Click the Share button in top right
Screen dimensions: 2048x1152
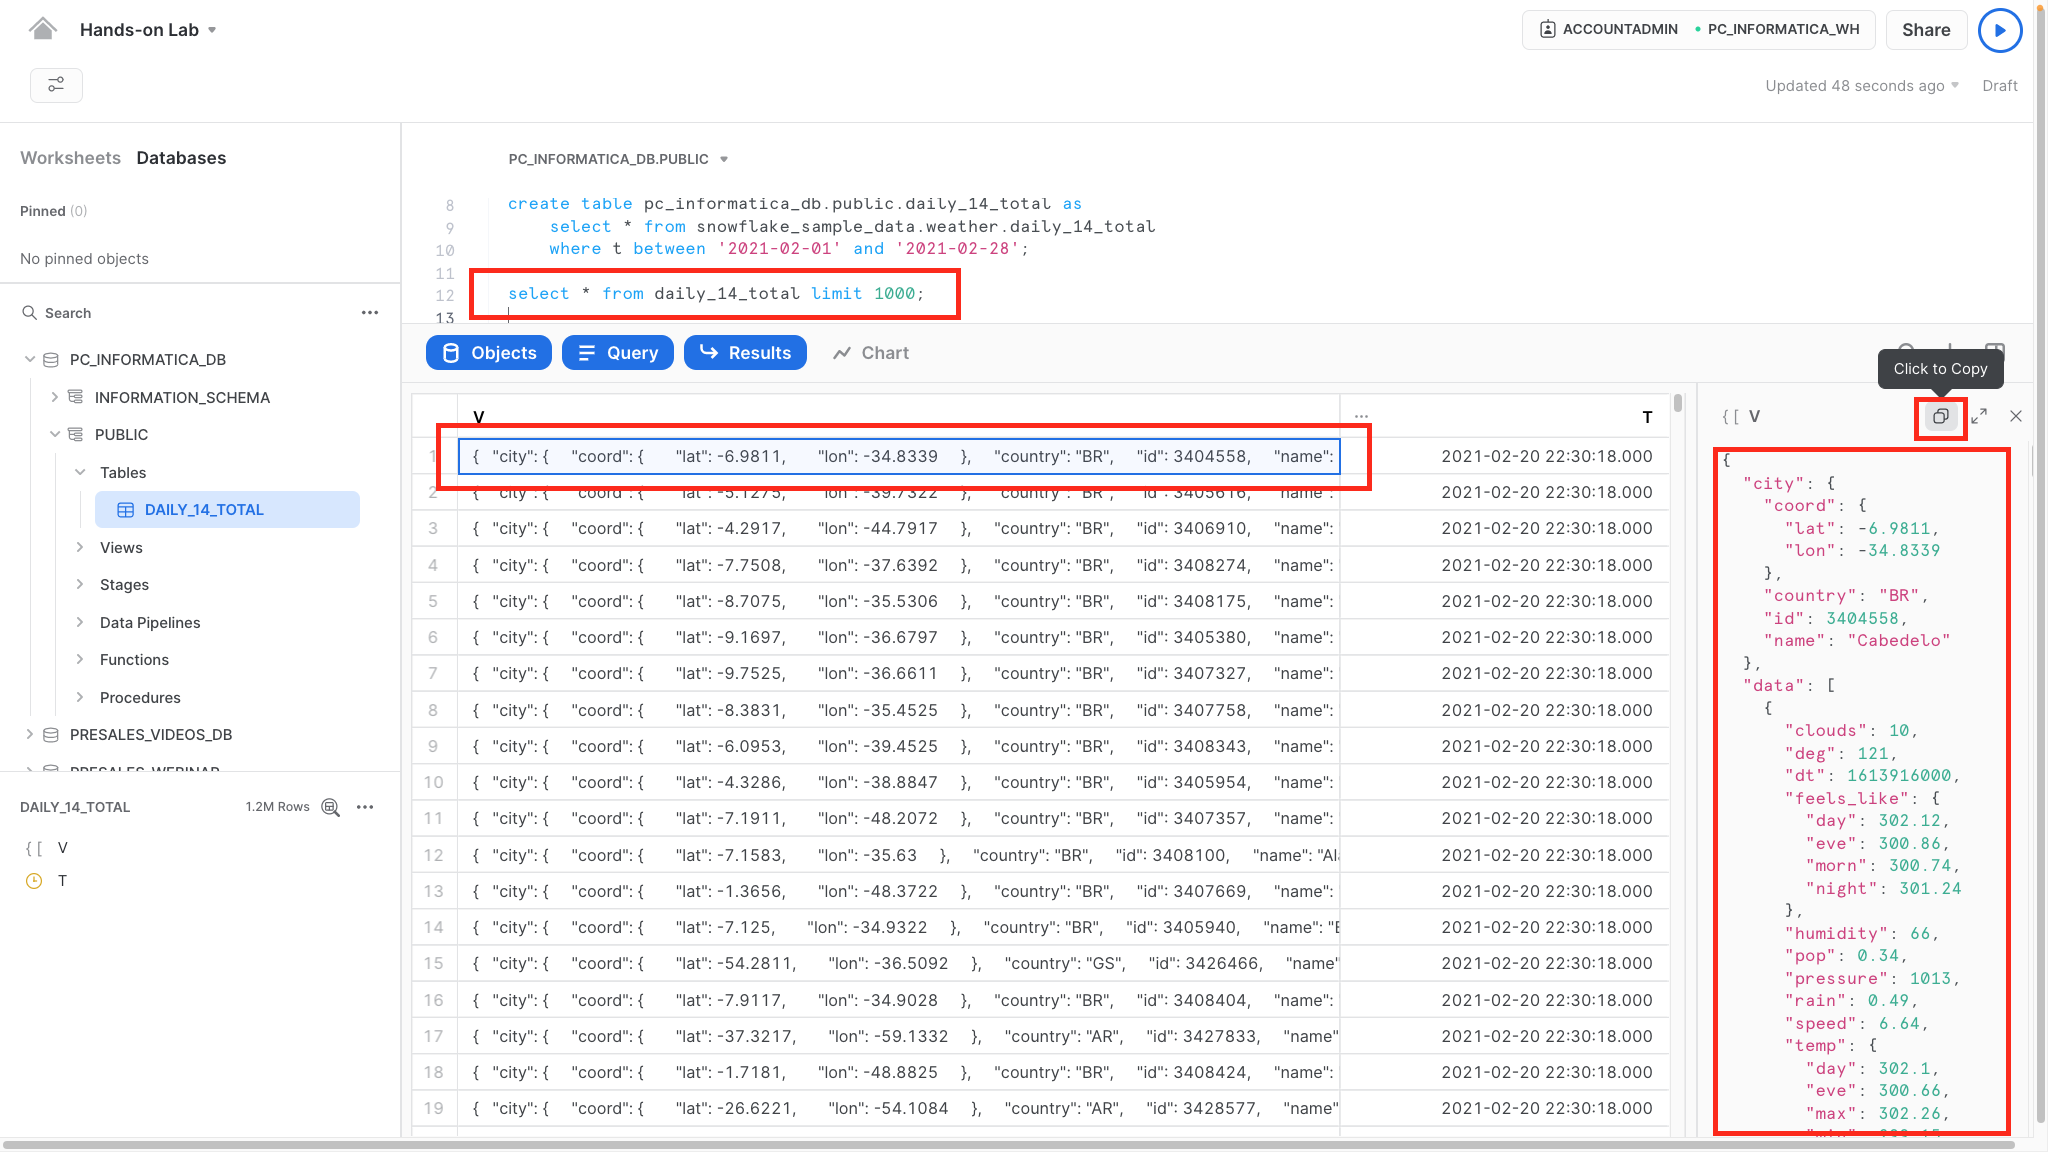[1924, 30]
